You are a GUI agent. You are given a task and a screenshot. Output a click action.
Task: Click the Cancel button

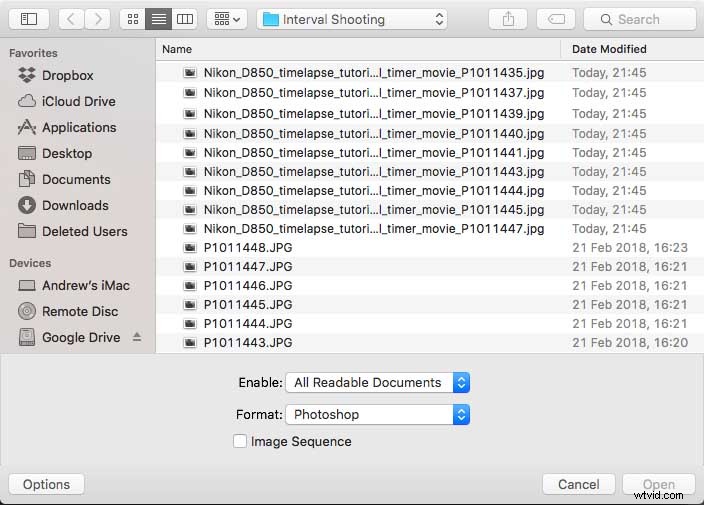578,484
